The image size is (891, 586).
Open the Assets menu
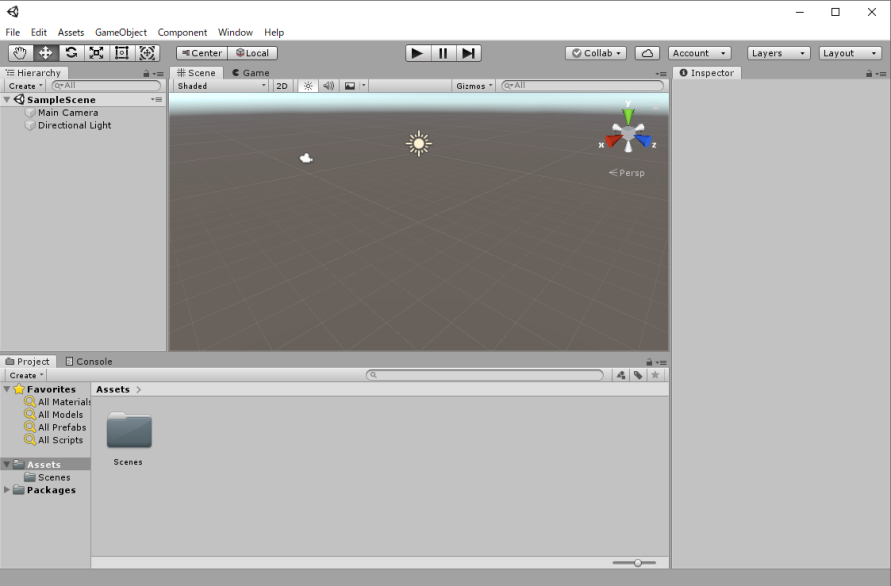pyautogui.click(x=70, y=32)
